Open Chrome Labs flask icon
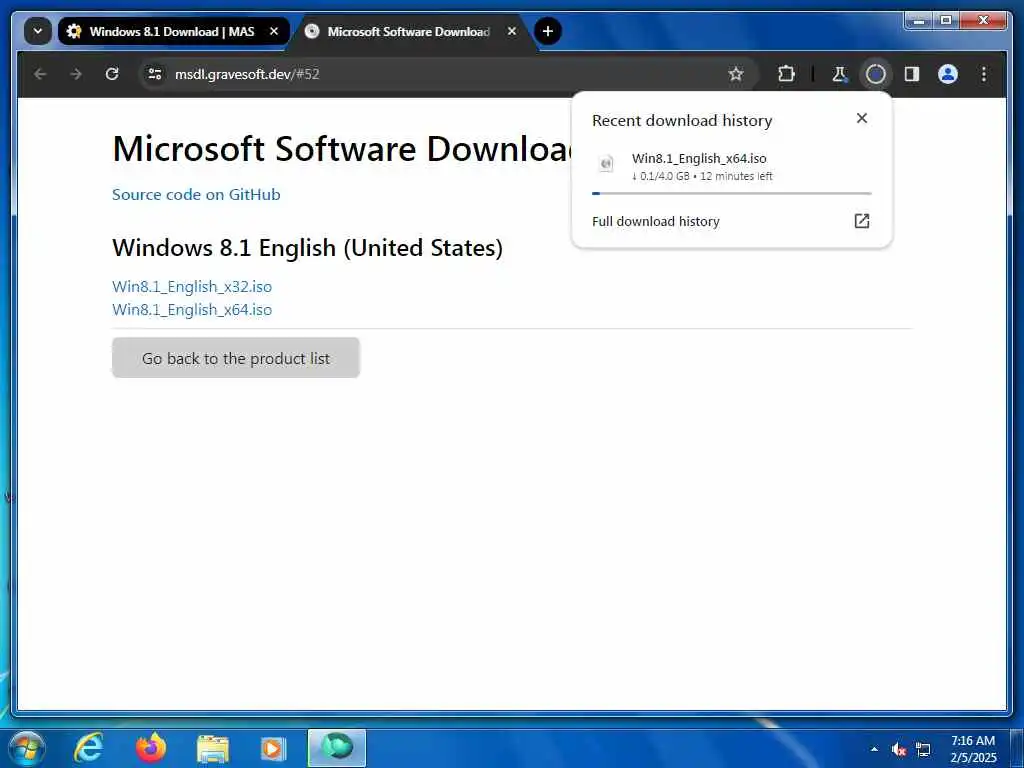The height and width of the screenshot is (768, 1024). pyautogui.click(x=839, y=74)
